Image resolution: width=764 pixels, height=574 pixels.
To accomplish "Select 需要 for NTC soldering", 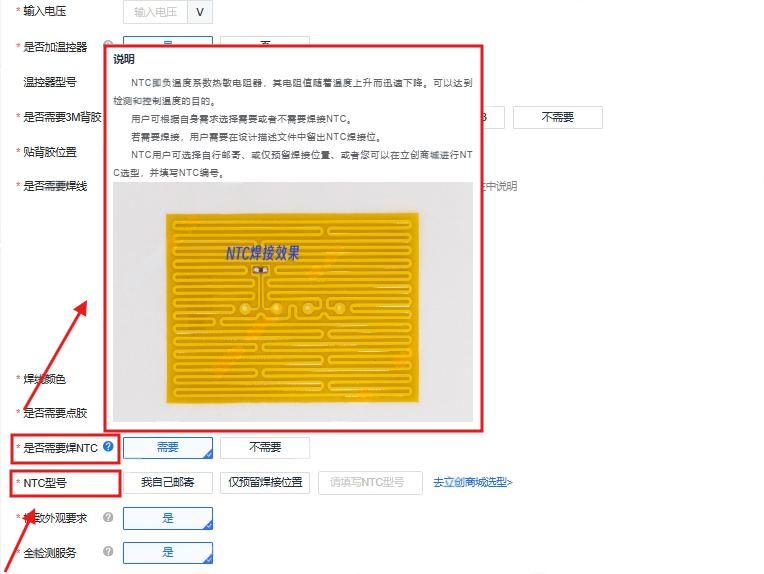I will (x=167, y=448).
